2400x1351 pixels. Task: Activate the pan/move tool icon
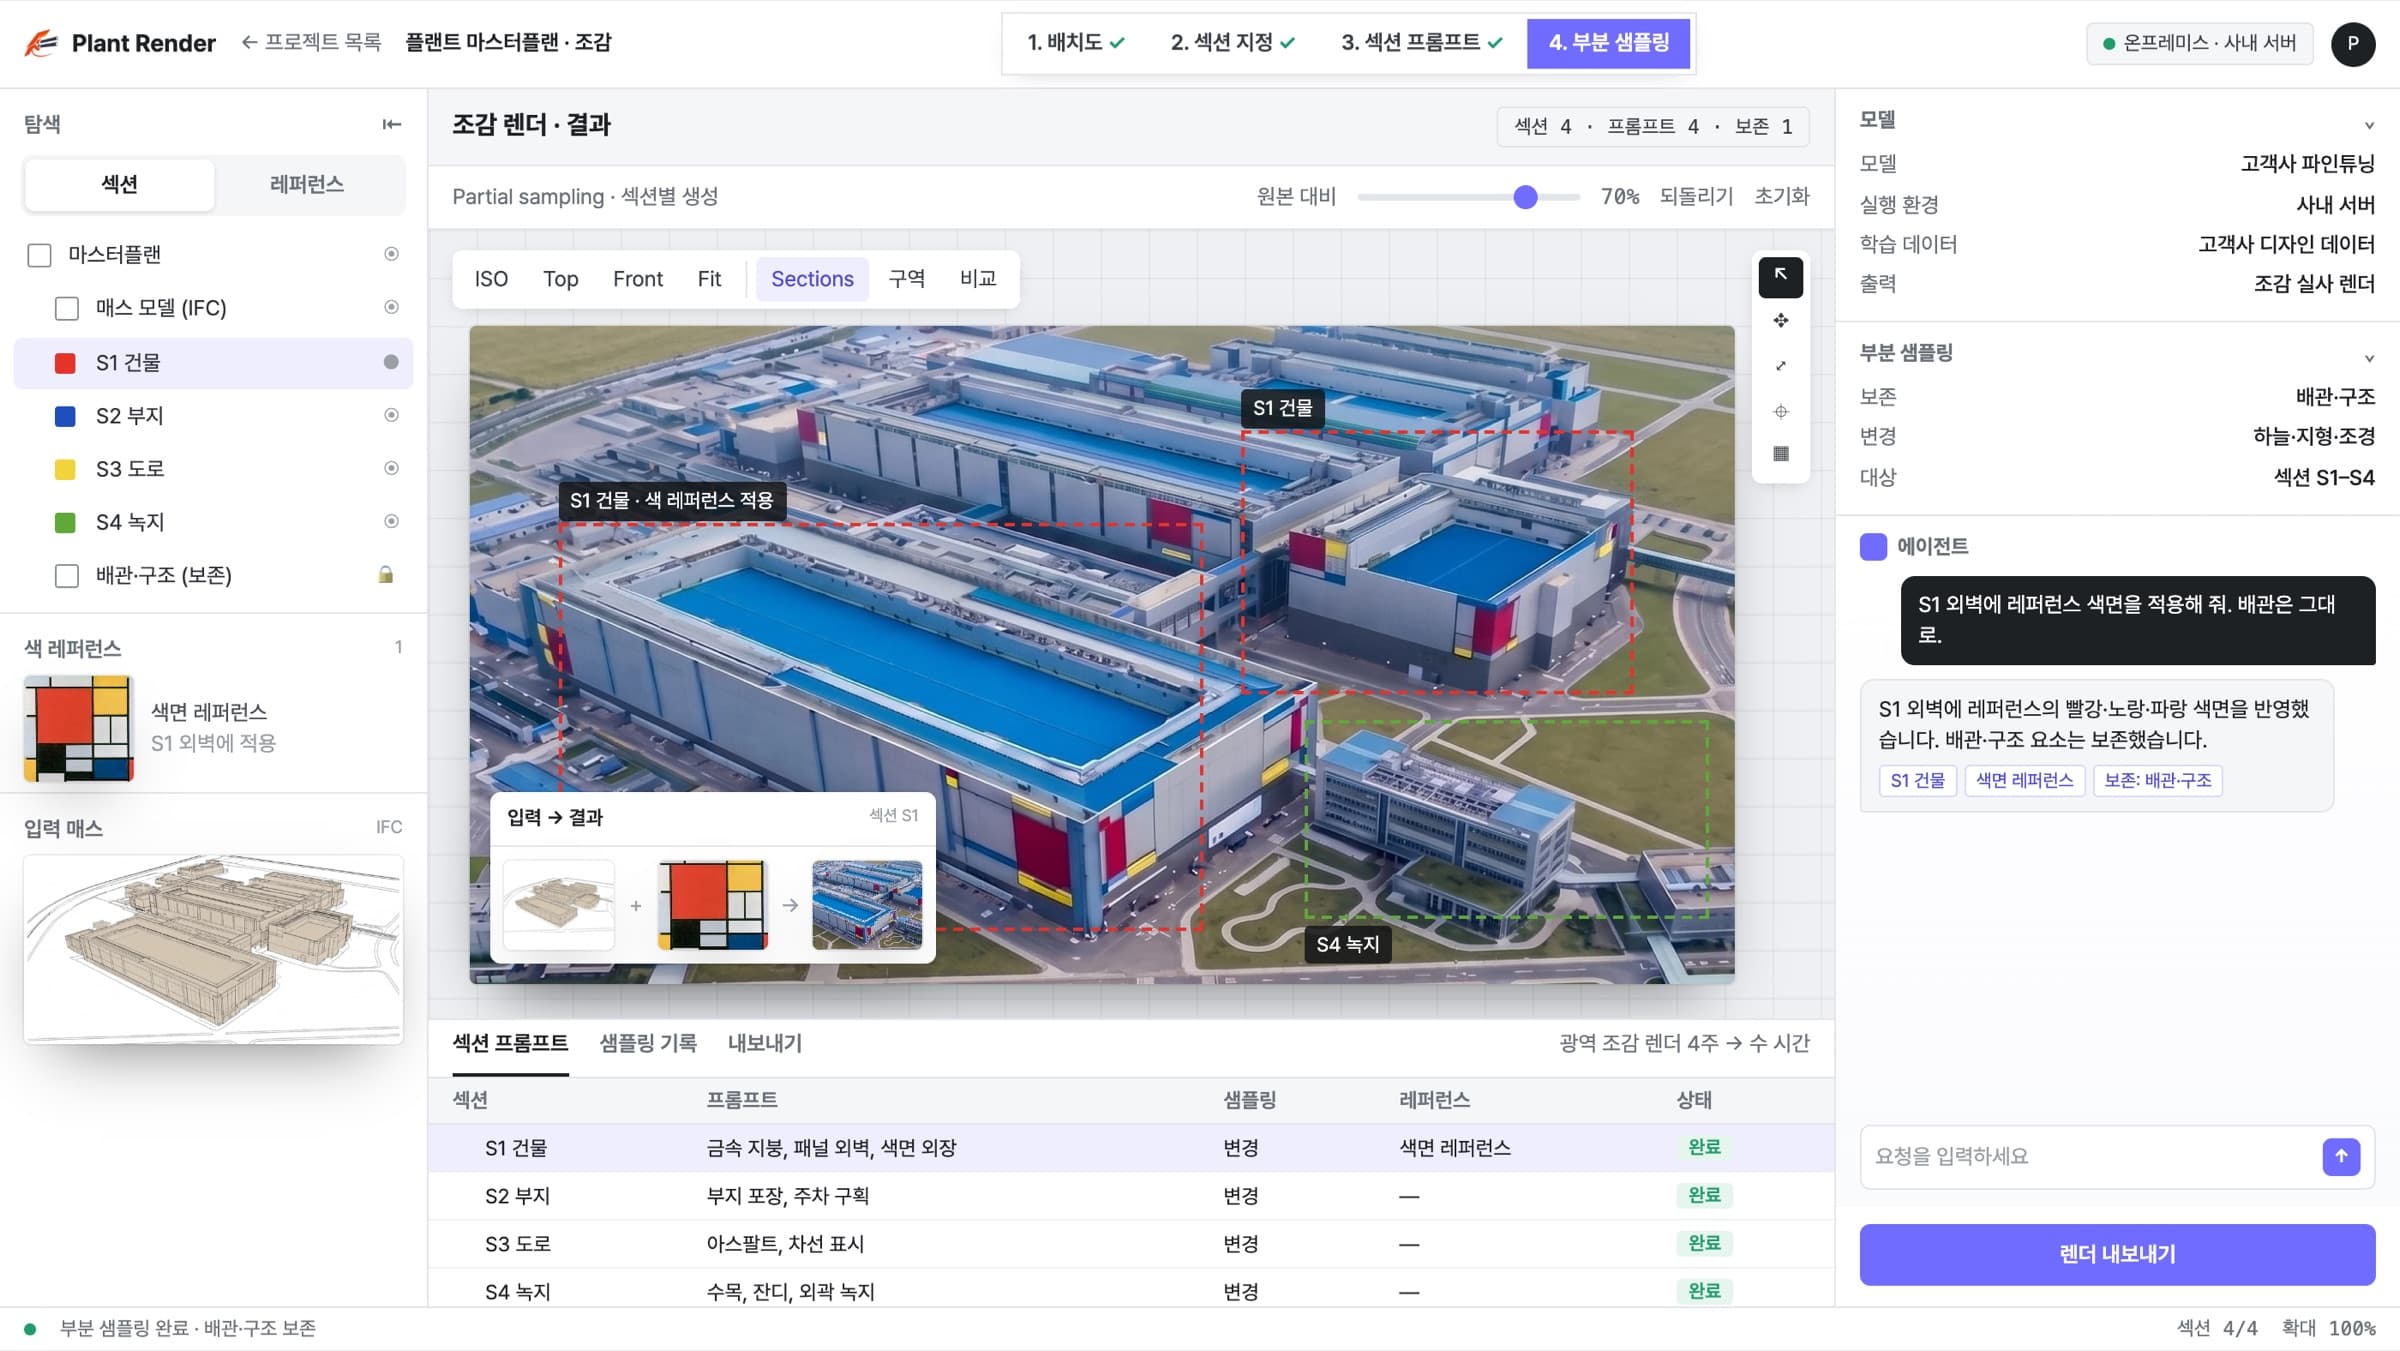pyautogui.click(x=1781, y=321)
